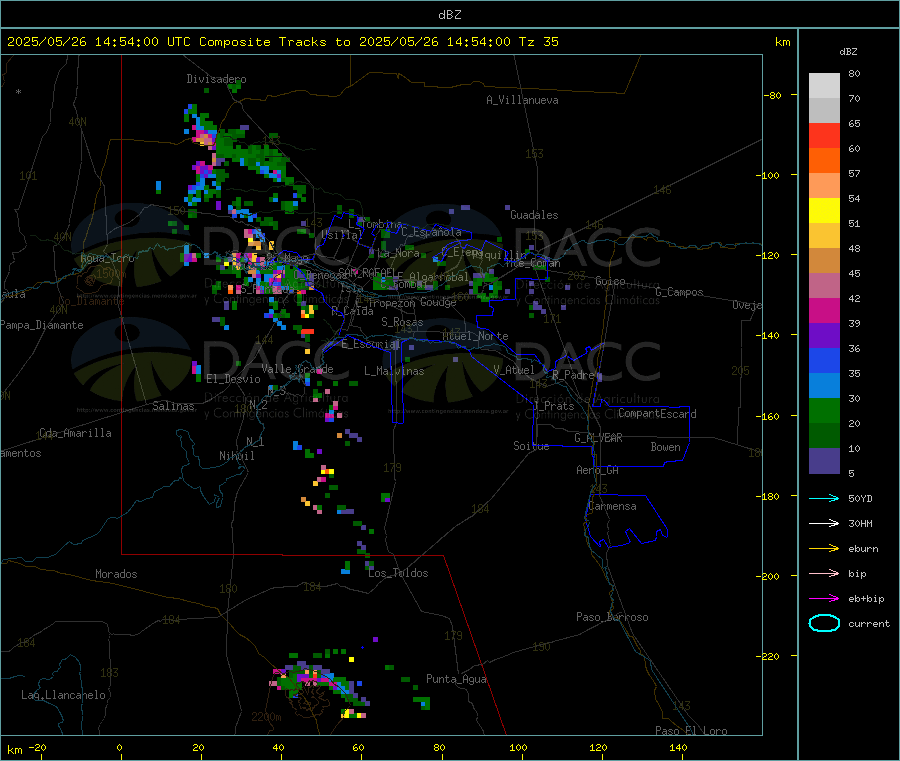
Task: Click the Carmensa place label
Action: click(x=612, y=506)
